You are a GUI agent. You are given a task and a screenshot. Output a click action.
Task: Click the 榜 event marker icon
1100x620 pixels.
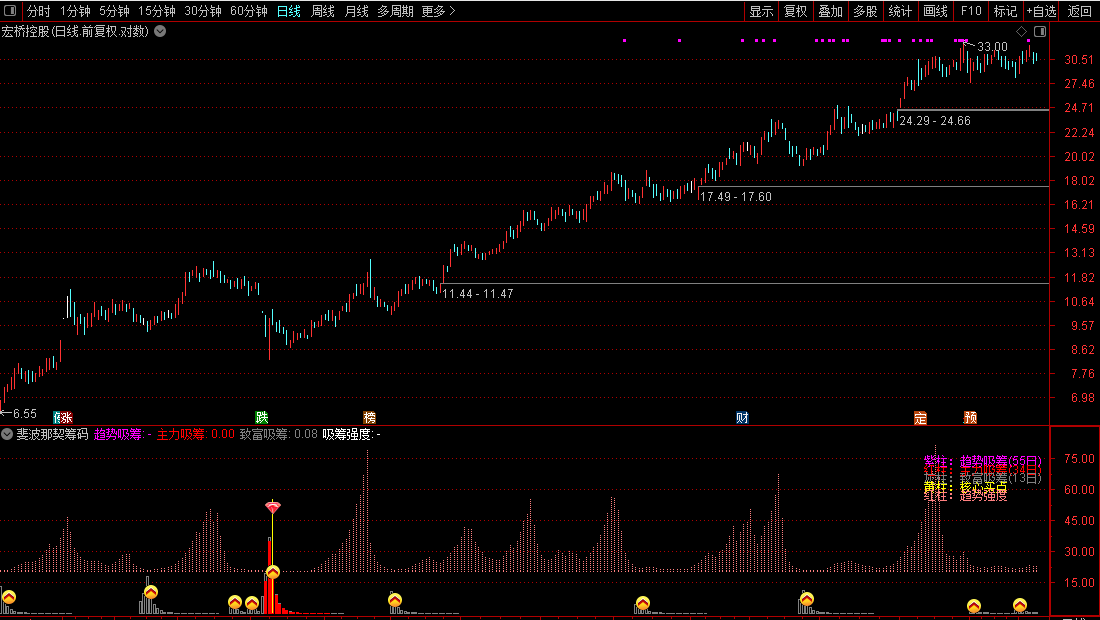coord(370,418)
